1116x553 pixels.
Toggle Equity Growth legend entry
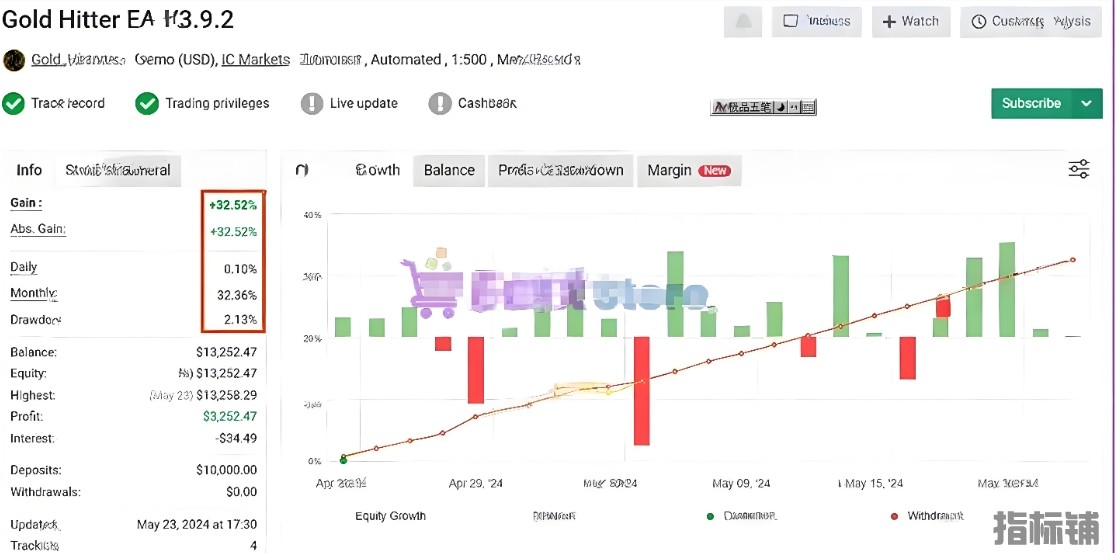click(390, 516)
